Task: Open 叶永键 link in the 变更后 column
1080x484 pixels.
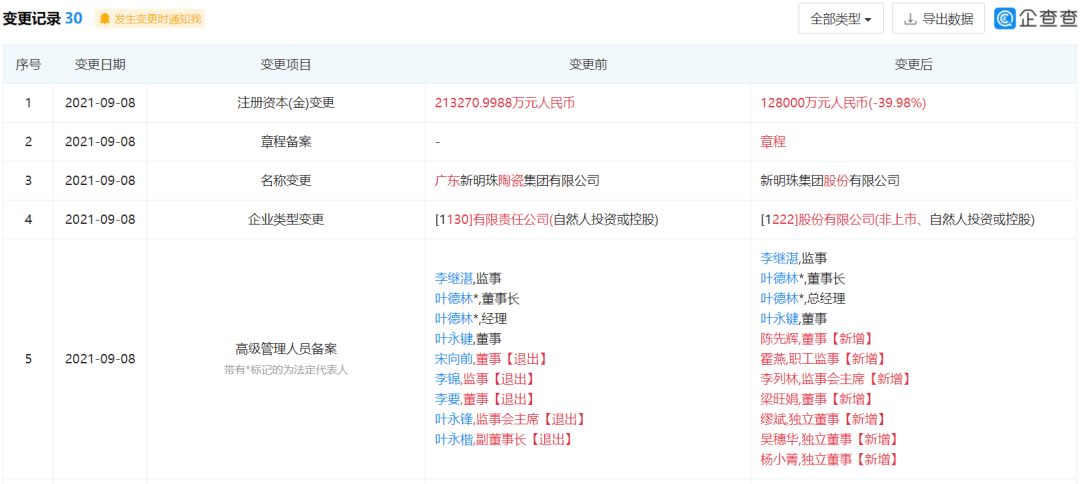Action: [x=779, y=319]
